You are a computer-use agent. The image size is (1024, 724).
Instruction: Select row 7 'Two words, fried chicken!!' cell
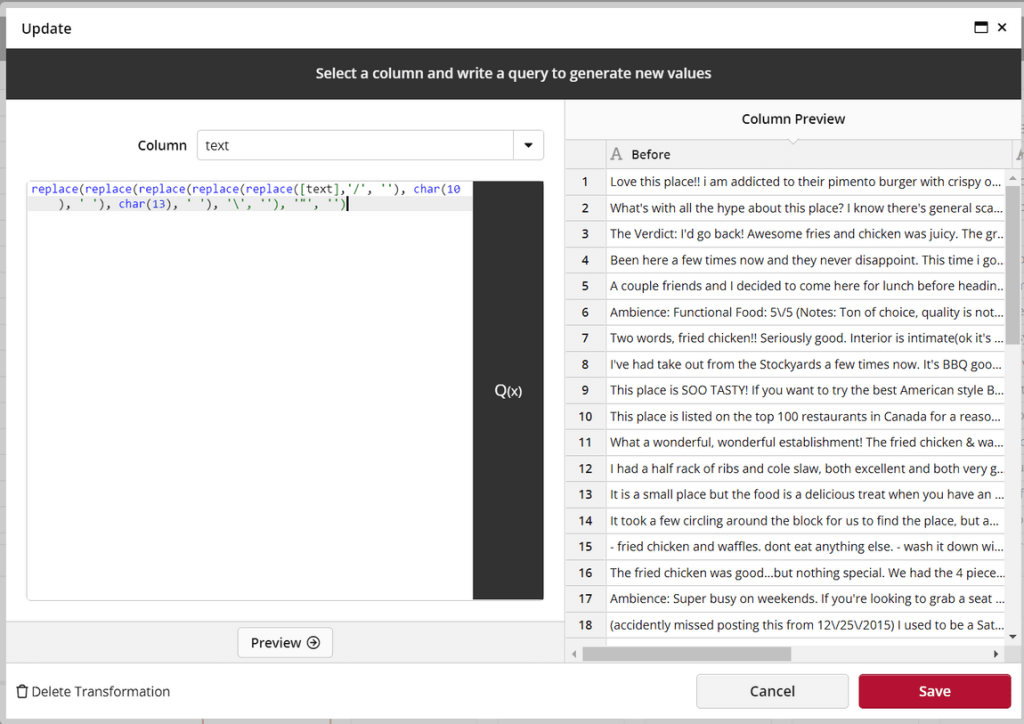point(806,338)
